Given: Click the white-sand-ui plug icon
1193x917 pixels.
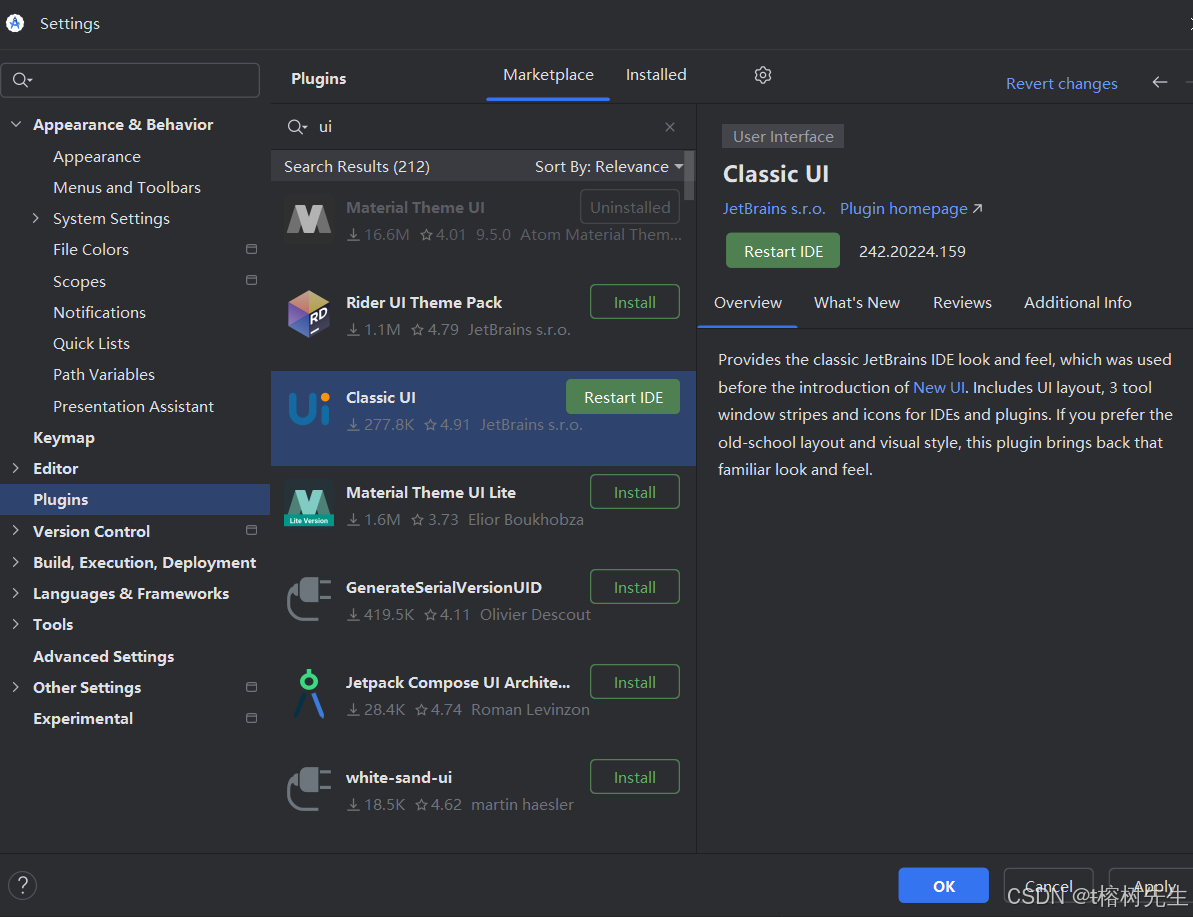Looking at the screenshot, I should coord(309,789).
